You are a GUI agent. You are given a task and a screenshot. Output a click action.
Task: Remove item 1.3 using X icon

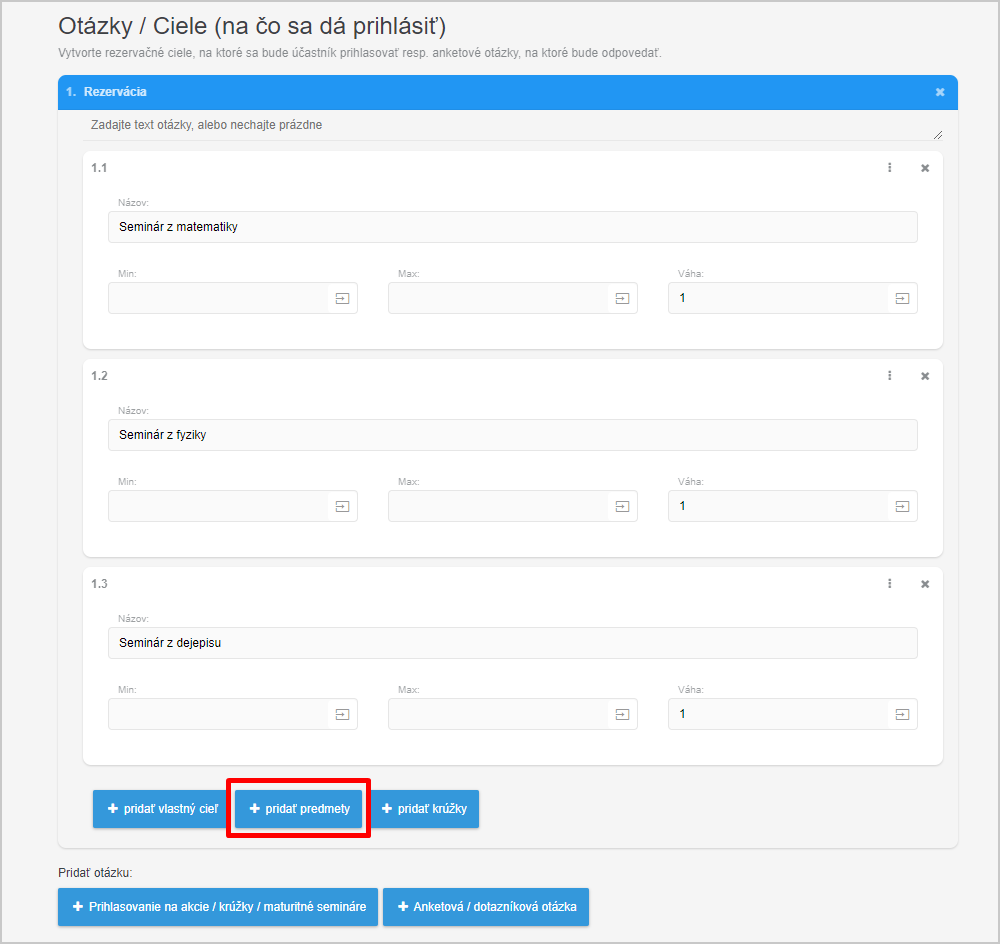click(925, 584)
